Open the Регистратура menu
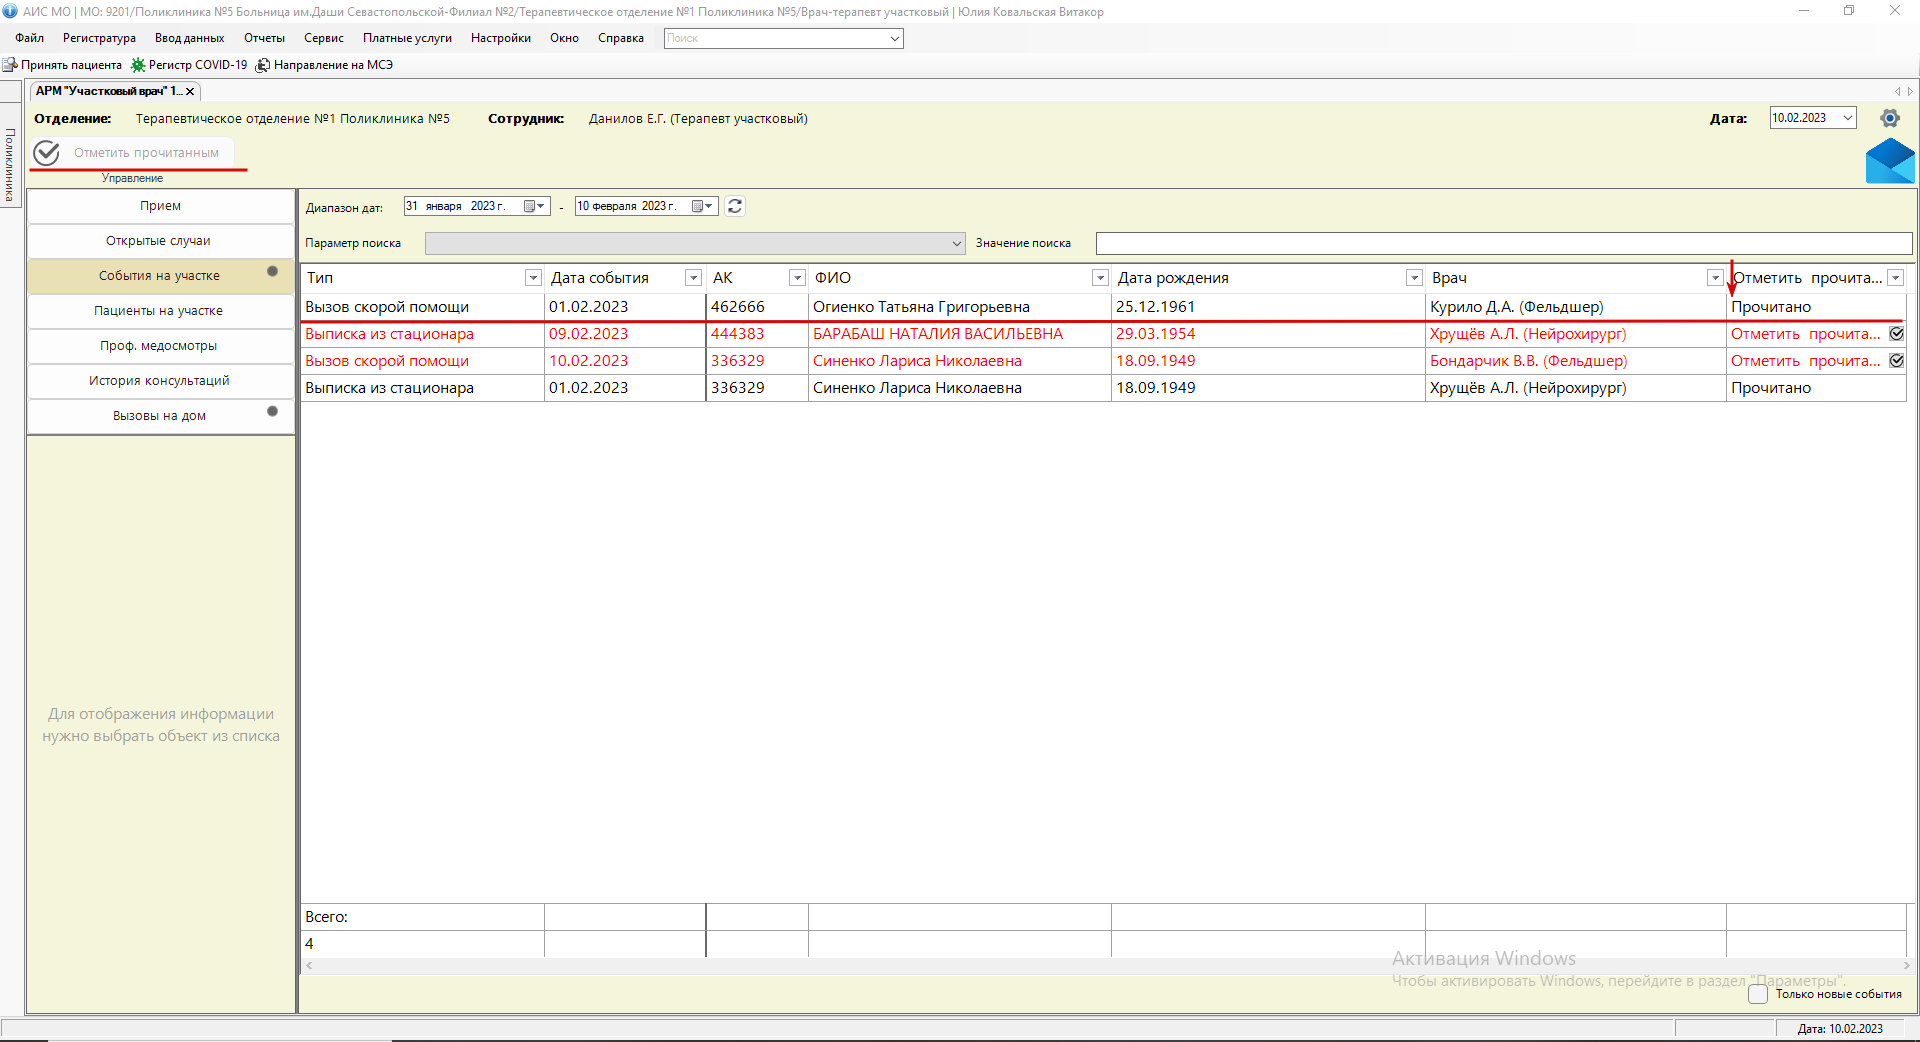Viewport: 1920px width, 1042px height. [x=99, y=38]
